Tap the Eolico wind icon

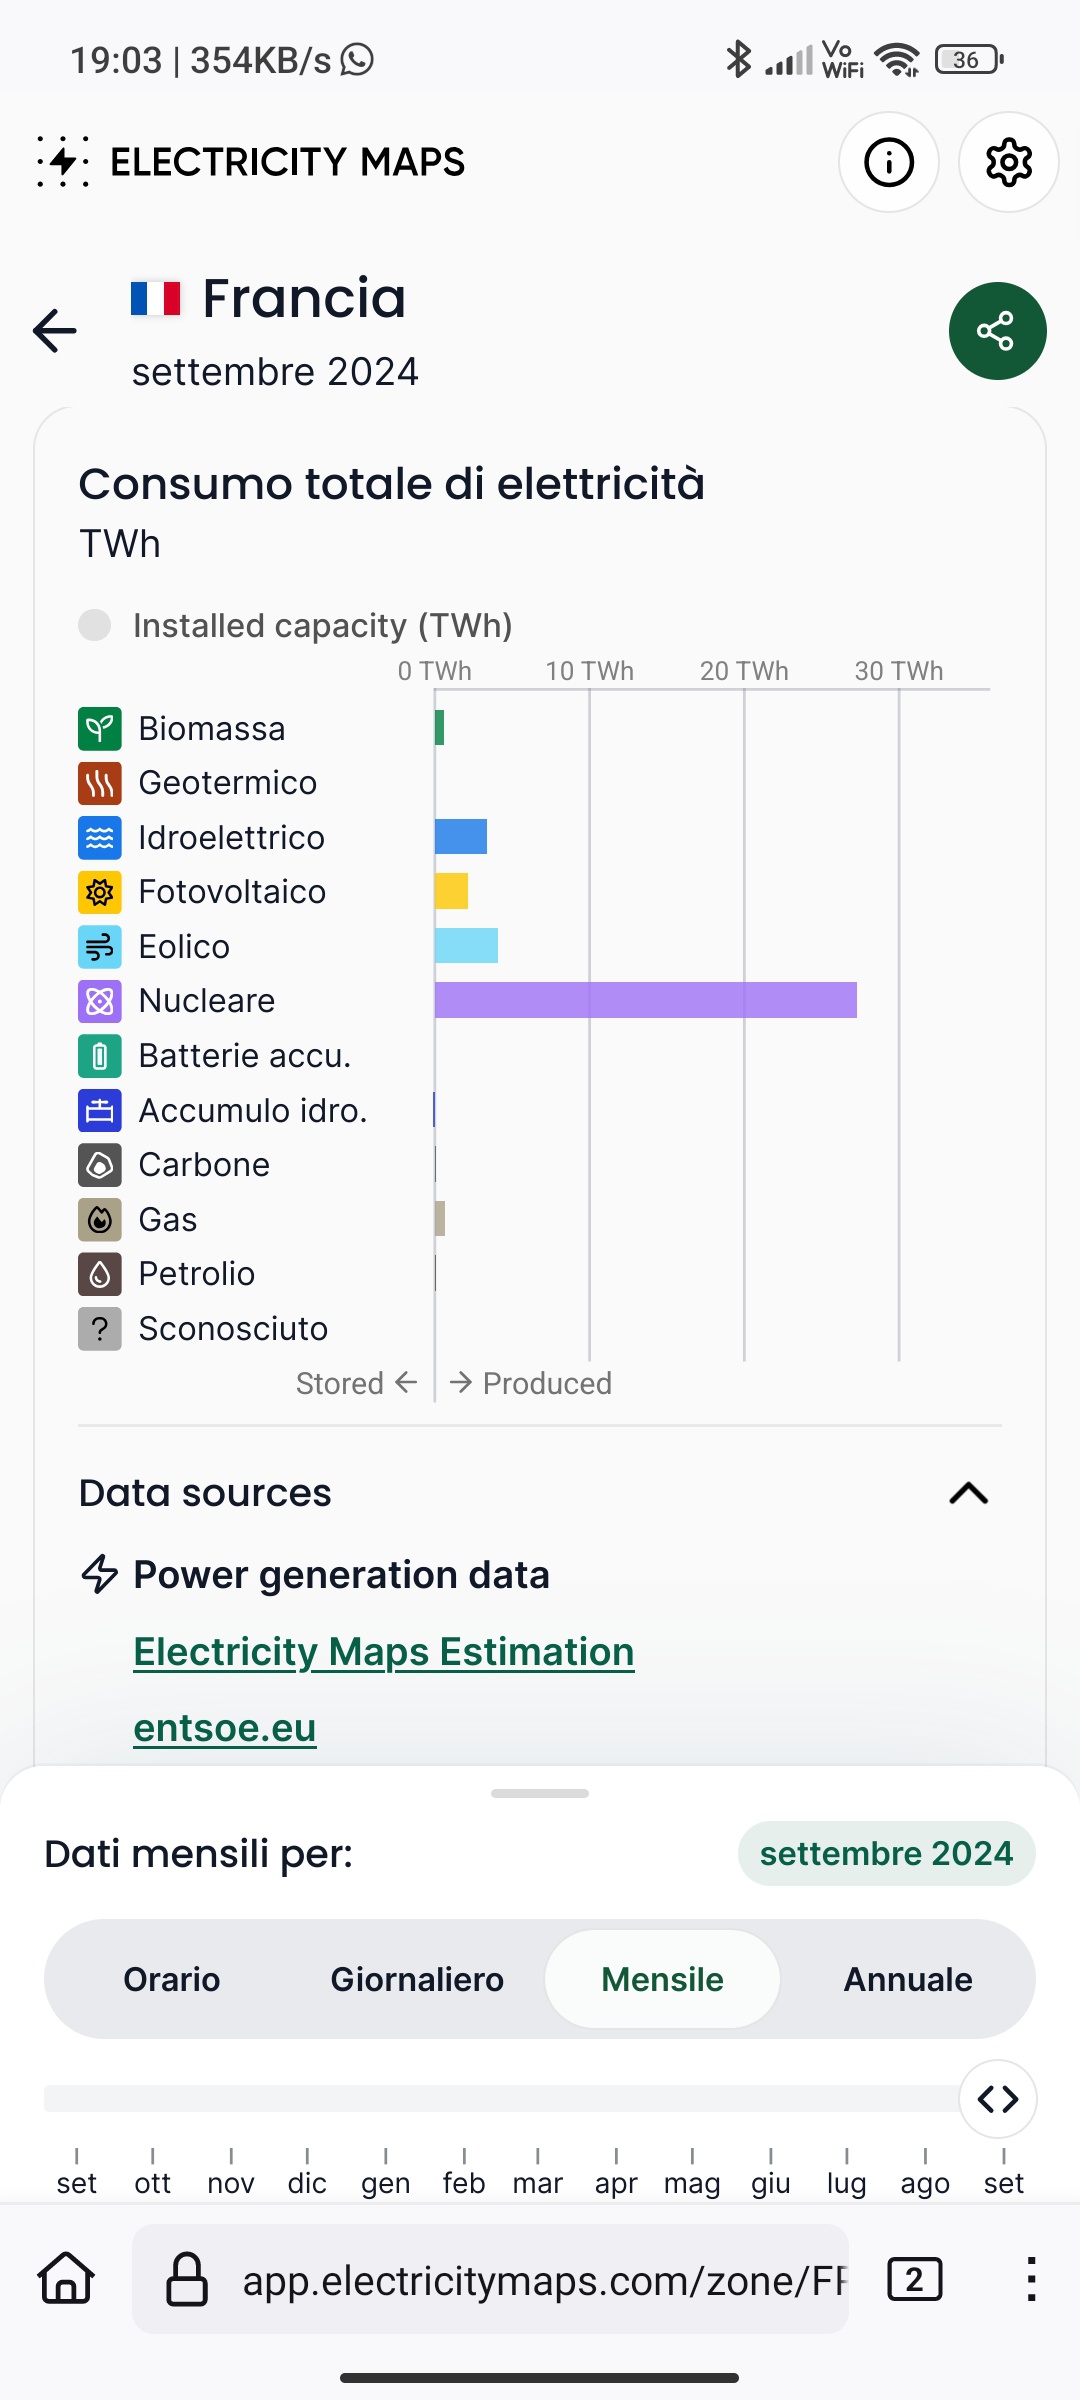coord(100,946)
